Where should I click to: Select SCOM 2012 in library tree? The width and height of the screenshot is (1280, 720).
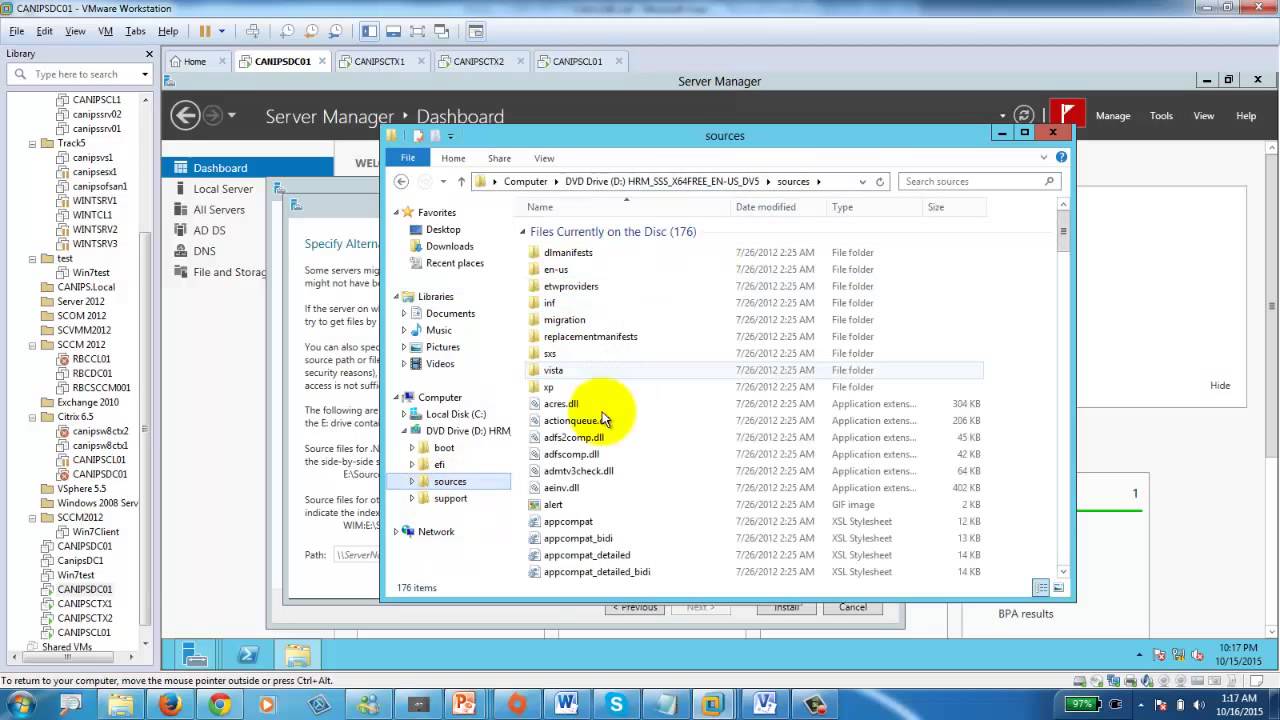(x=83, y=316)
